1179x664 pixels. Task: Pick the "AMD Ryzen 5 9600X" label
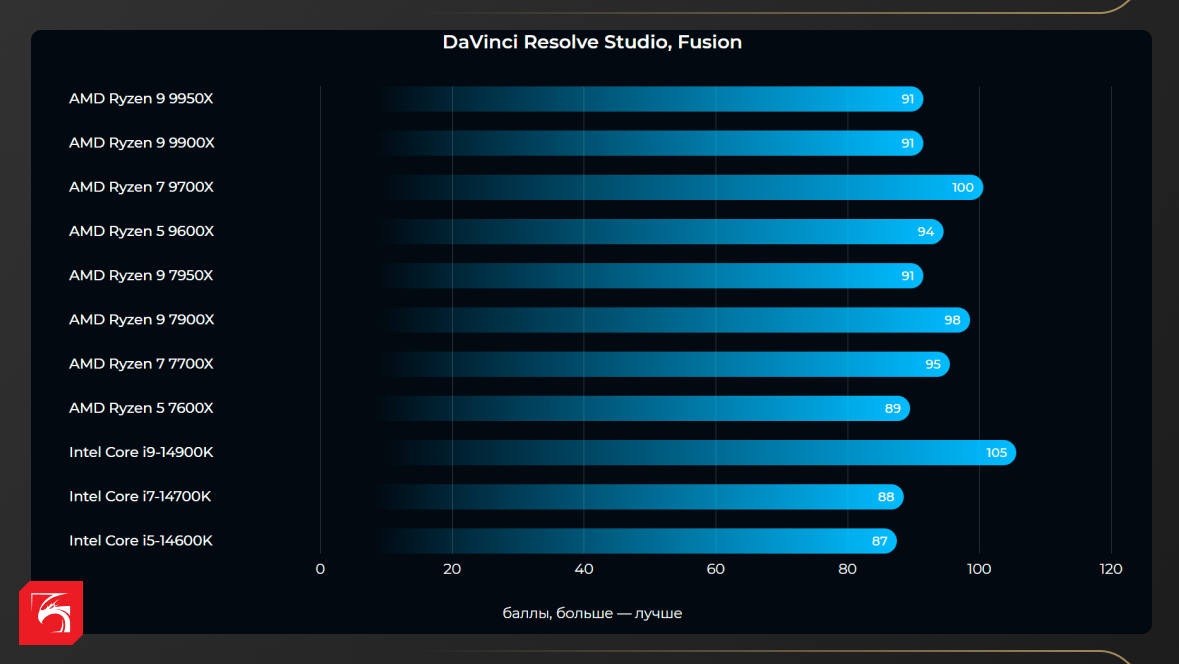[141, 231]
